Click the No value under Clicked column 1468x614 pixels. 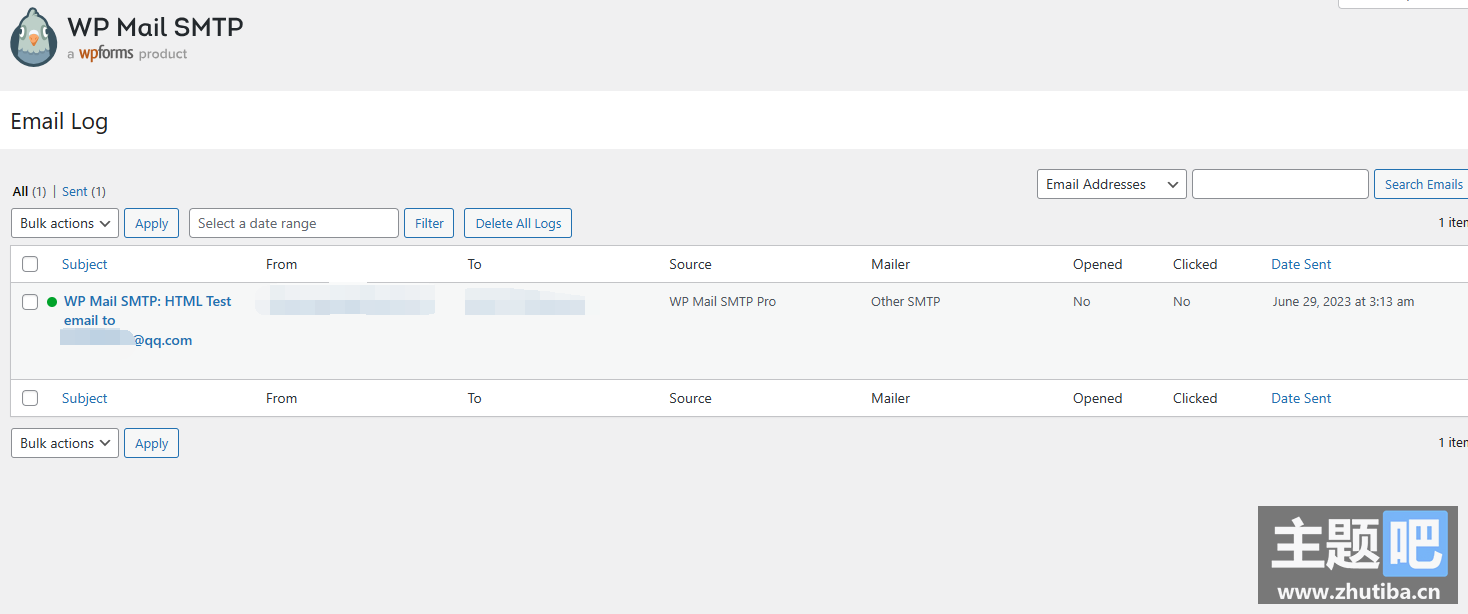click(1181, 301)
